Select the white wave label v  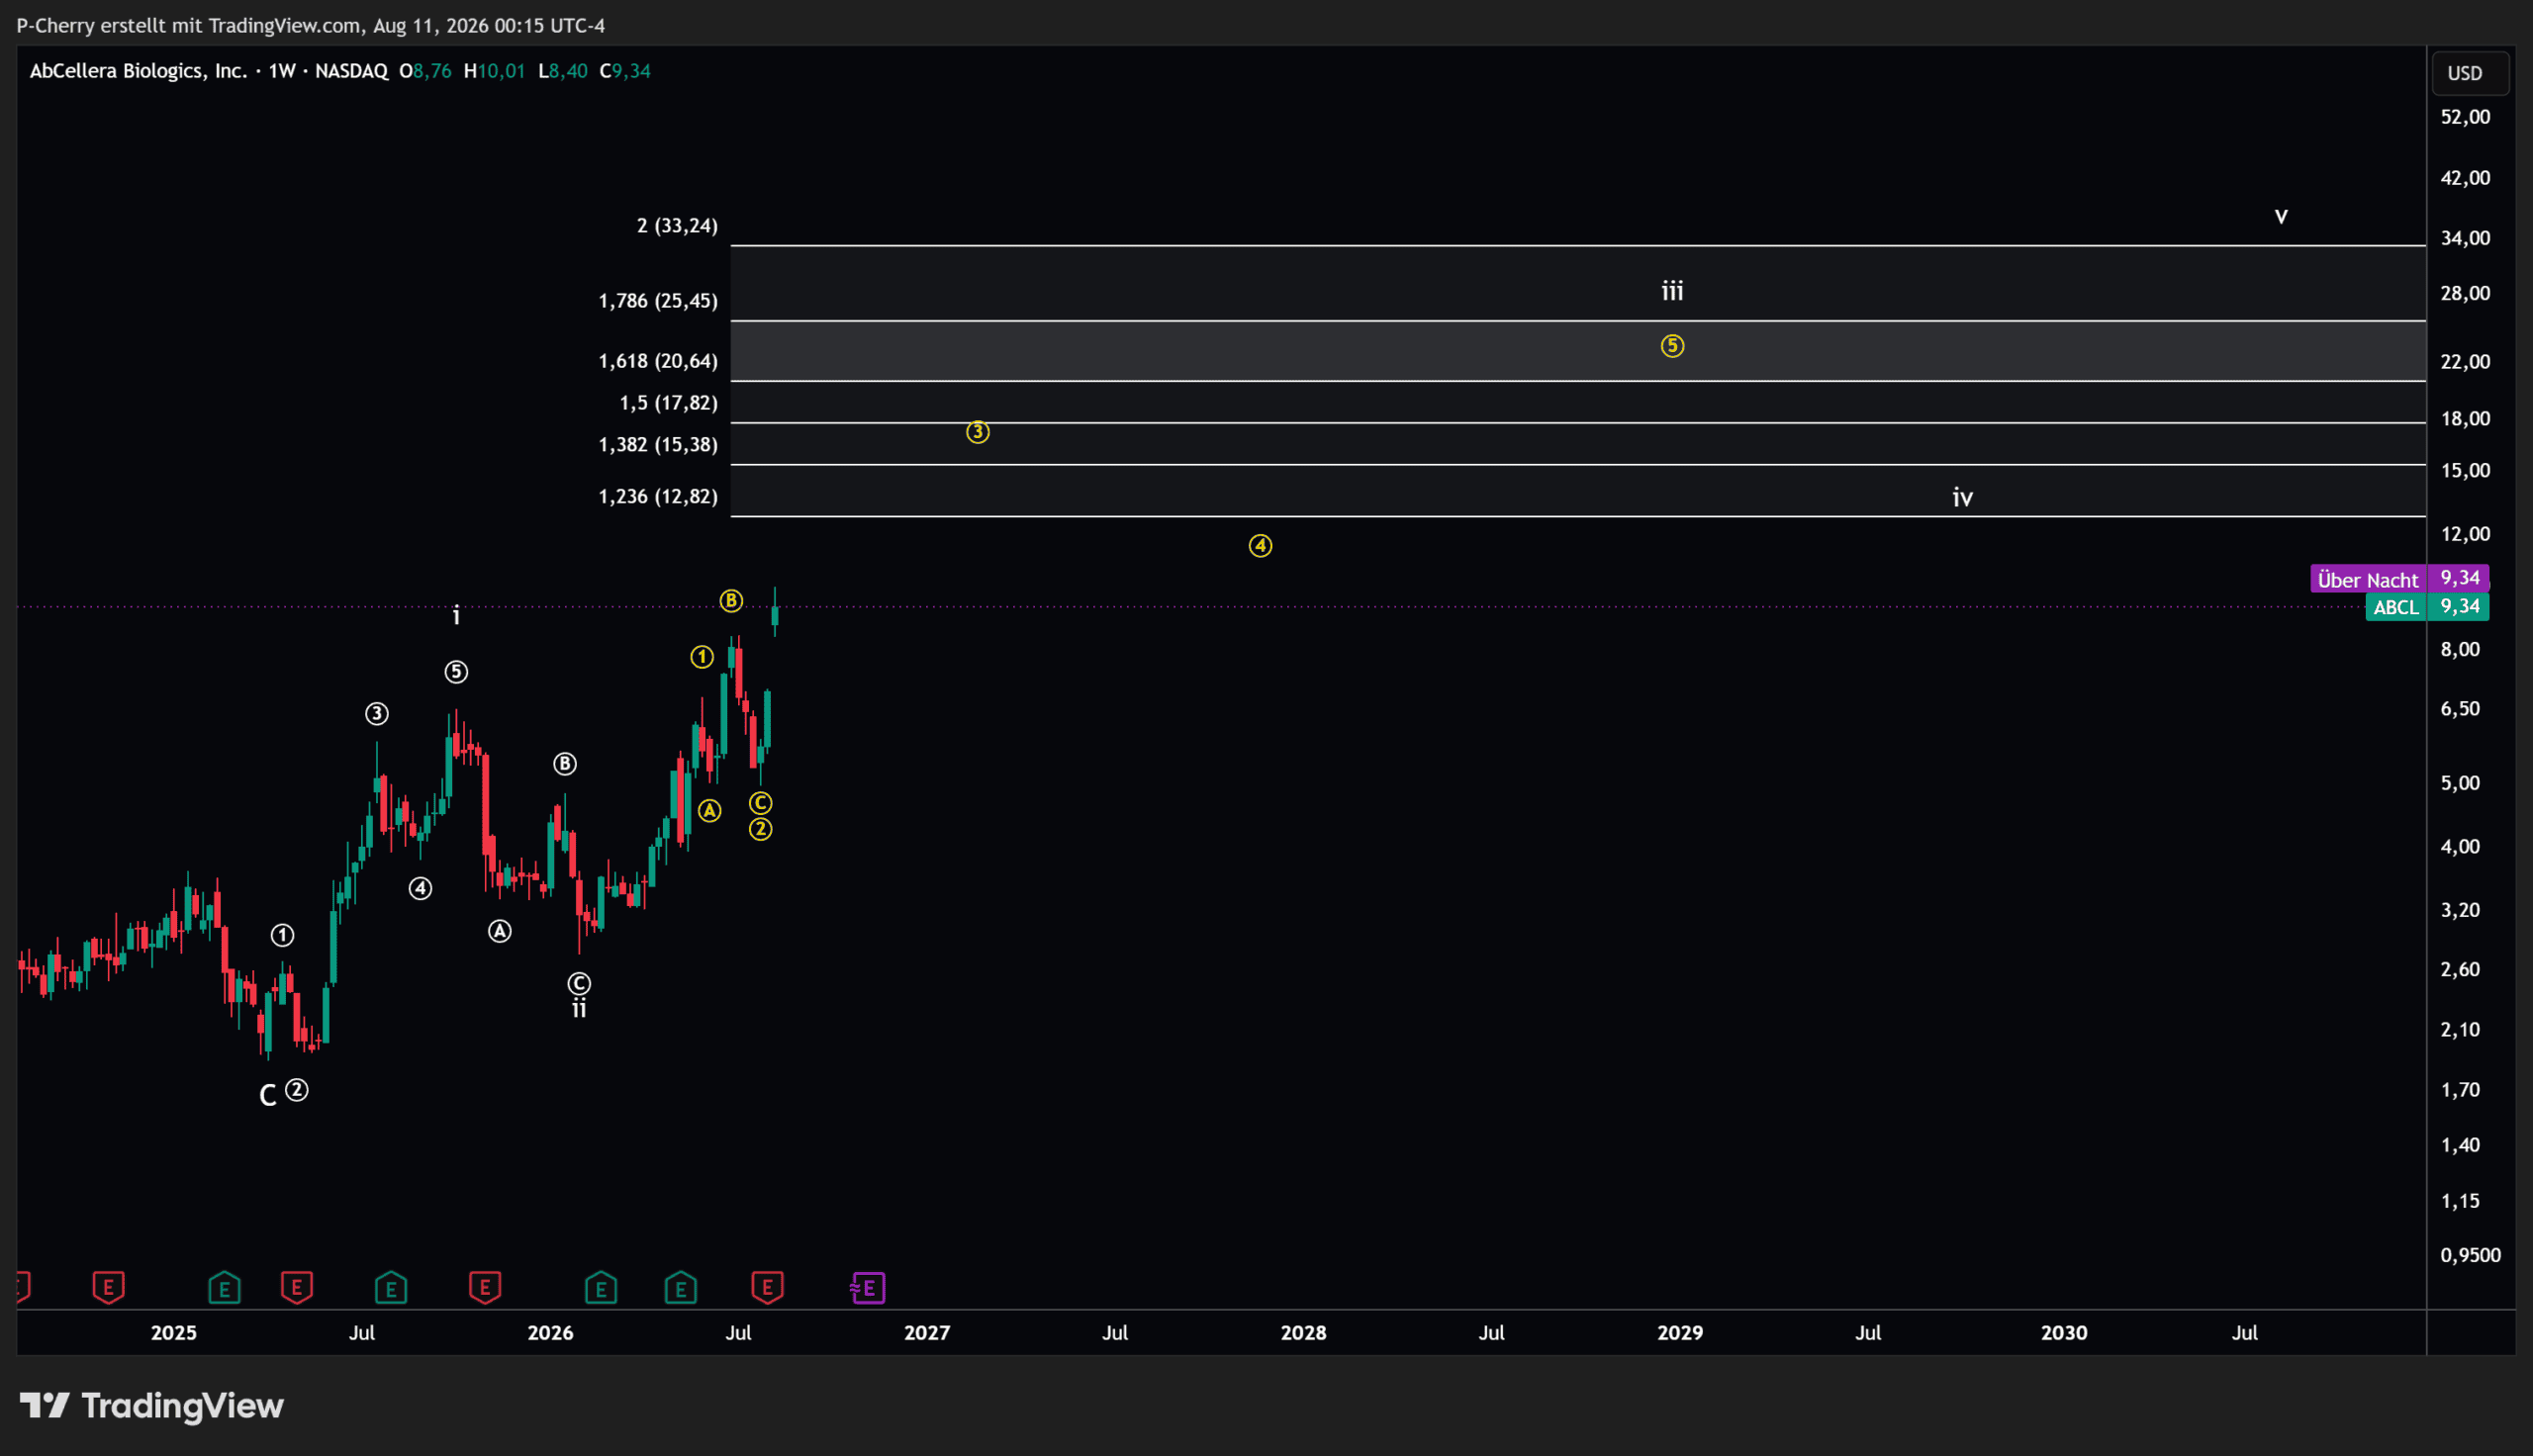click(x=2281, y=216)
